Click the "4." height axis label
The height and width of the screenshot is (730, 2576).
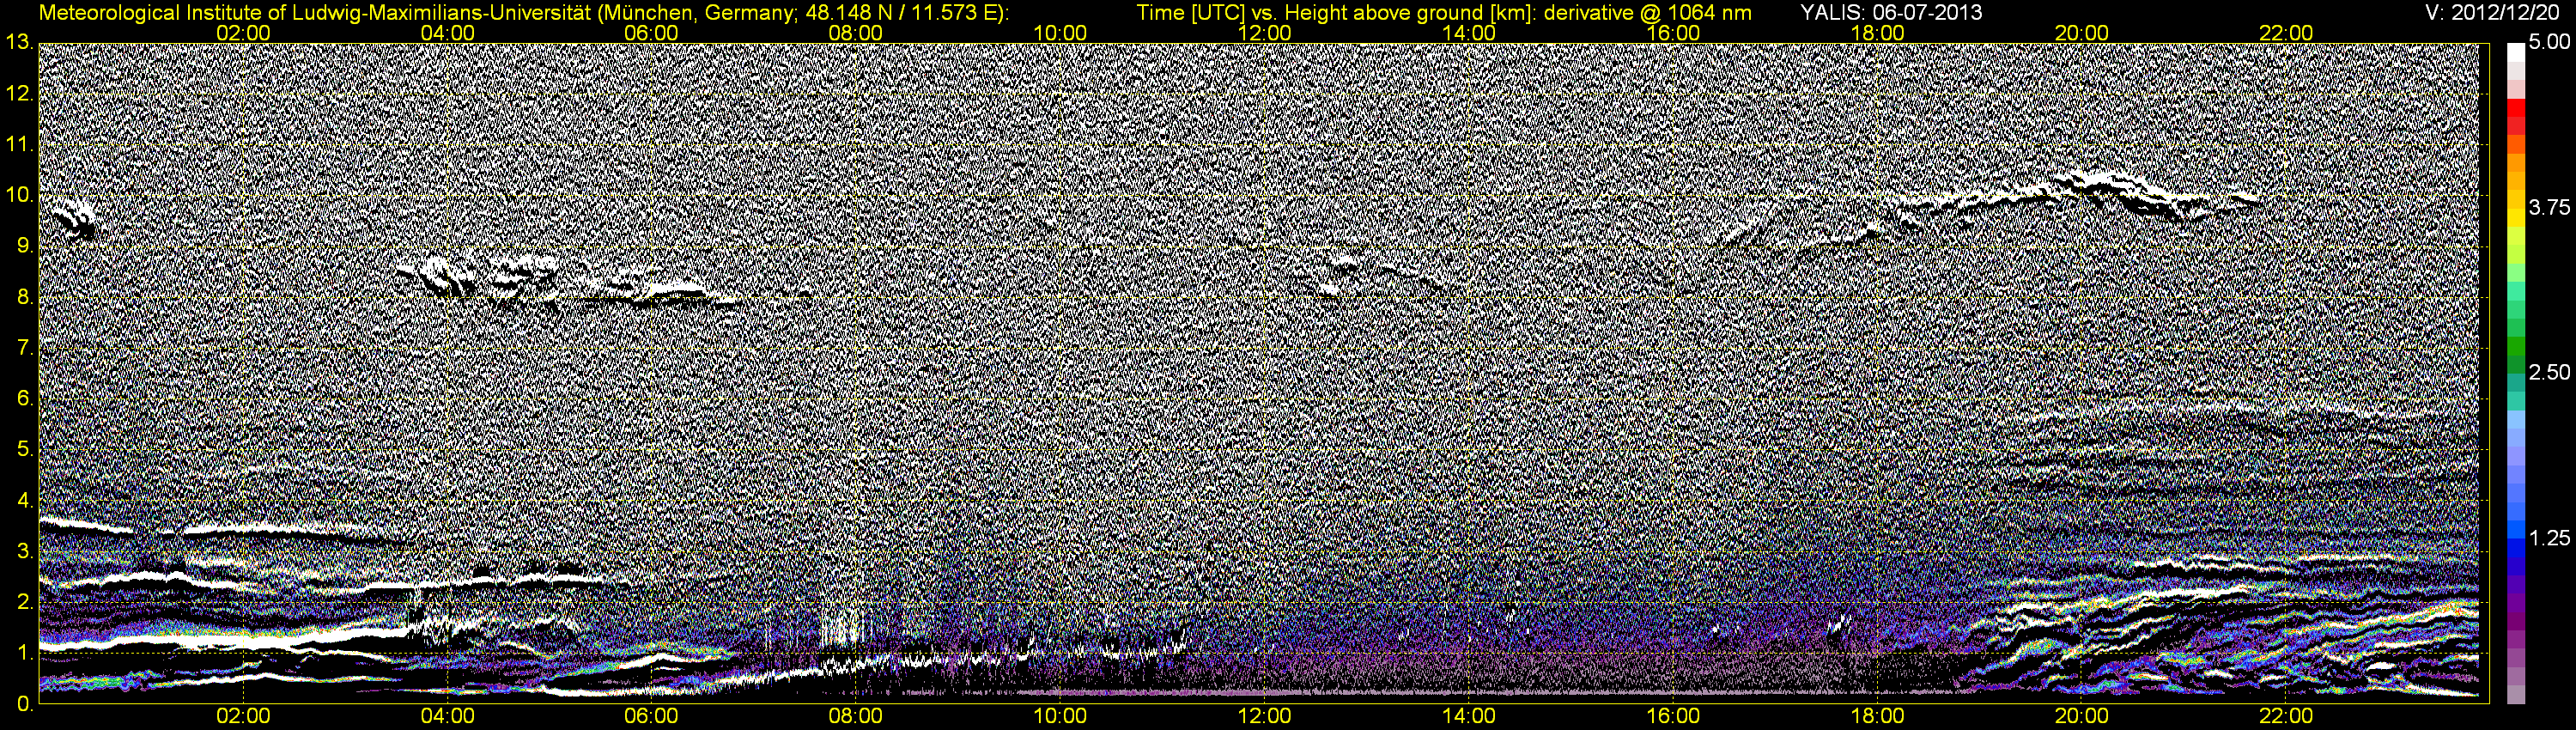(24, 500)
